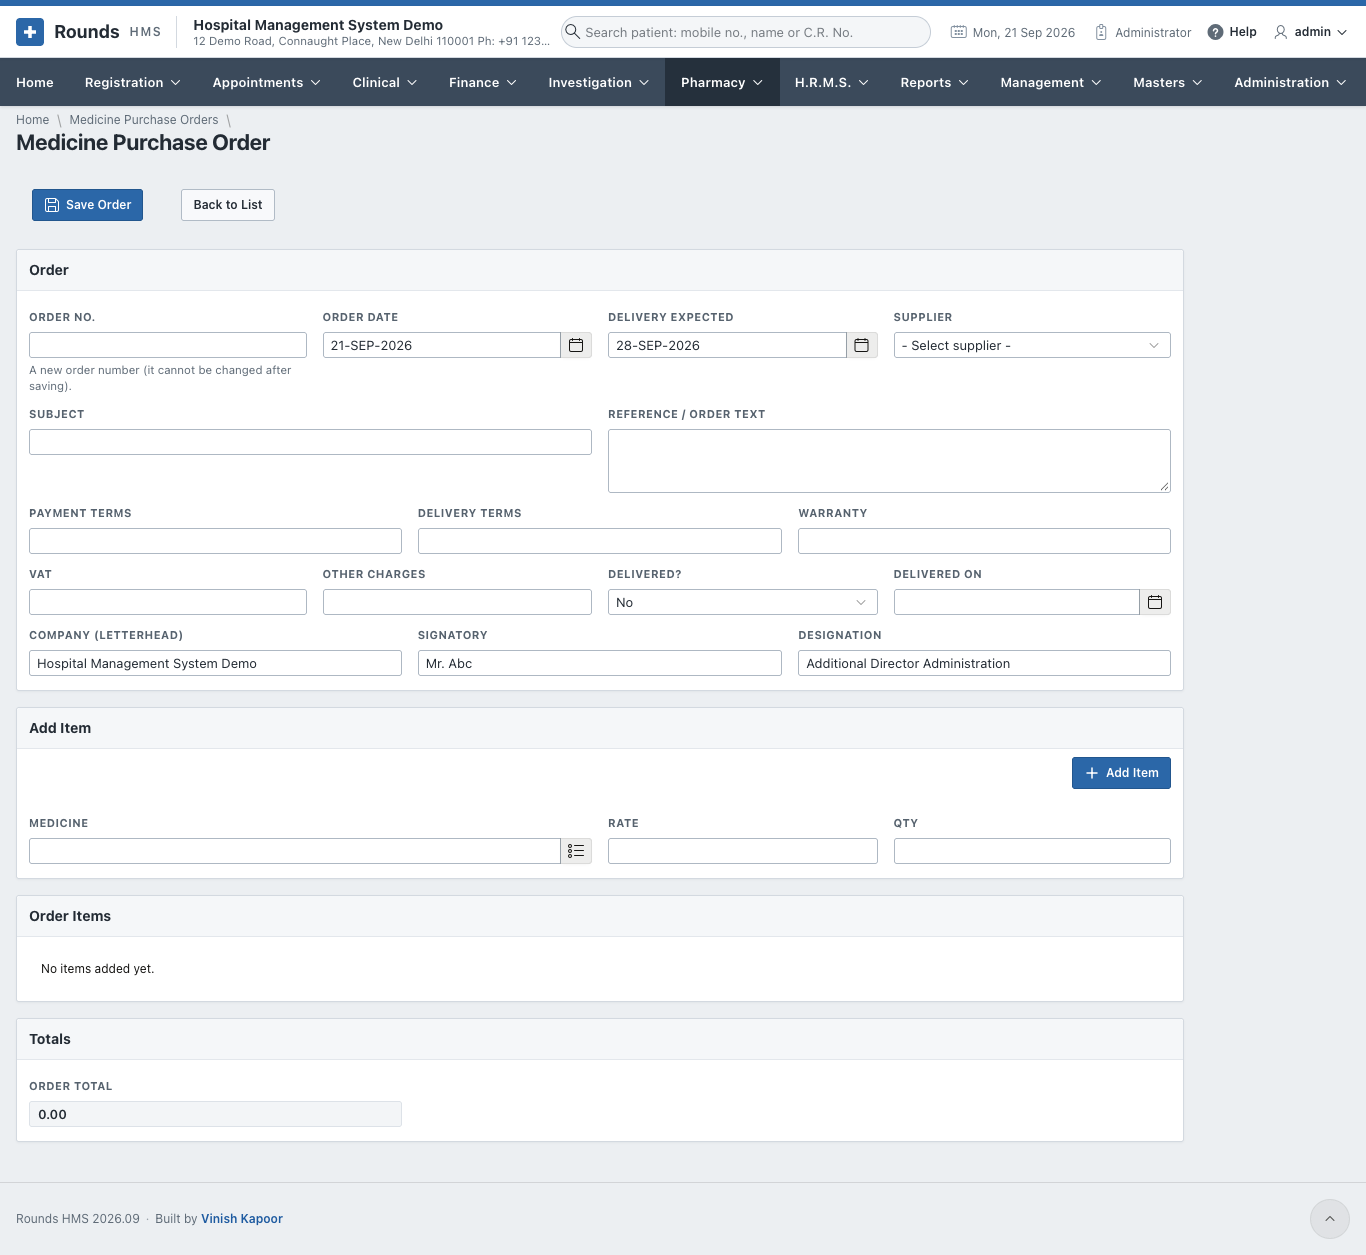Click the Order No. input field
Screen dimensions: 1366x1255
168,345
